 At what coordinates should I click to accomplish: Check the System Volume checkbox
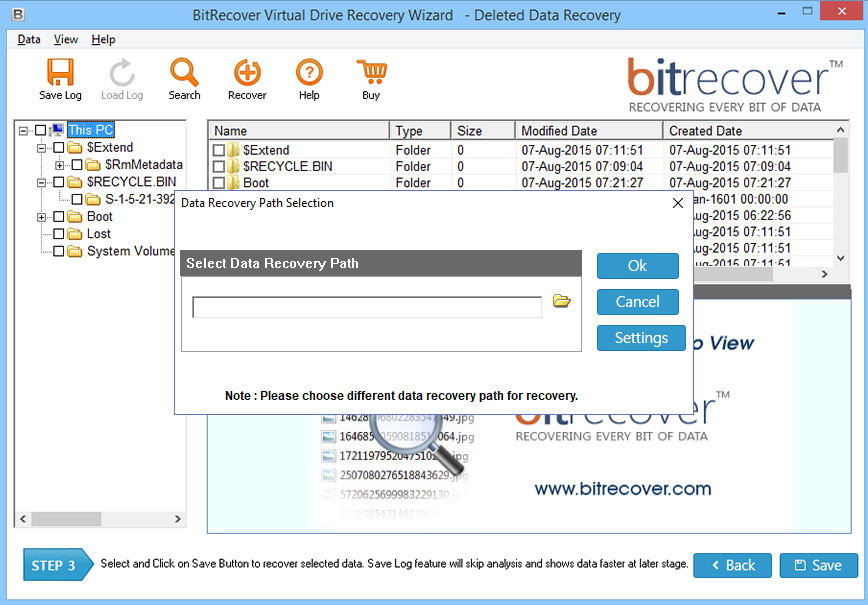[59, 251]
